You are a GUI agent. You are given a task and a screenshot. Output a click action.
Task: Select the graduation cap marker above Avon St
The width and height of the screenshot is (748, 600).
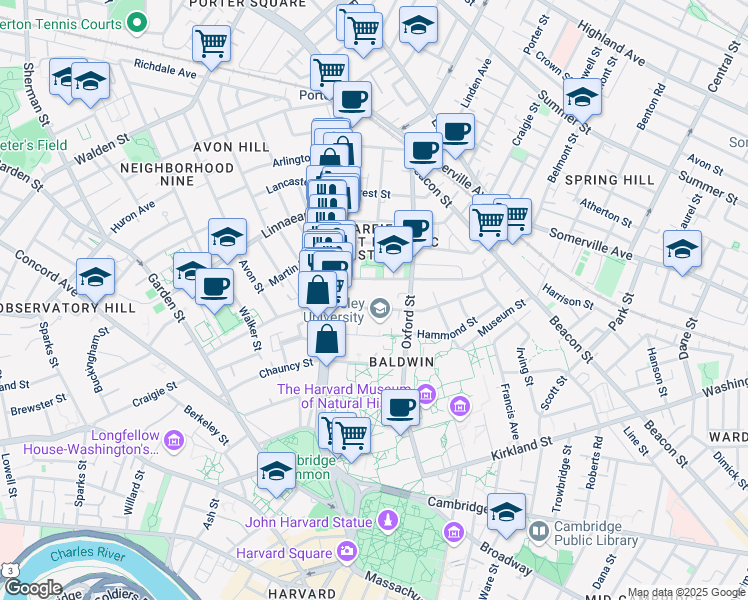pos(227,237)
